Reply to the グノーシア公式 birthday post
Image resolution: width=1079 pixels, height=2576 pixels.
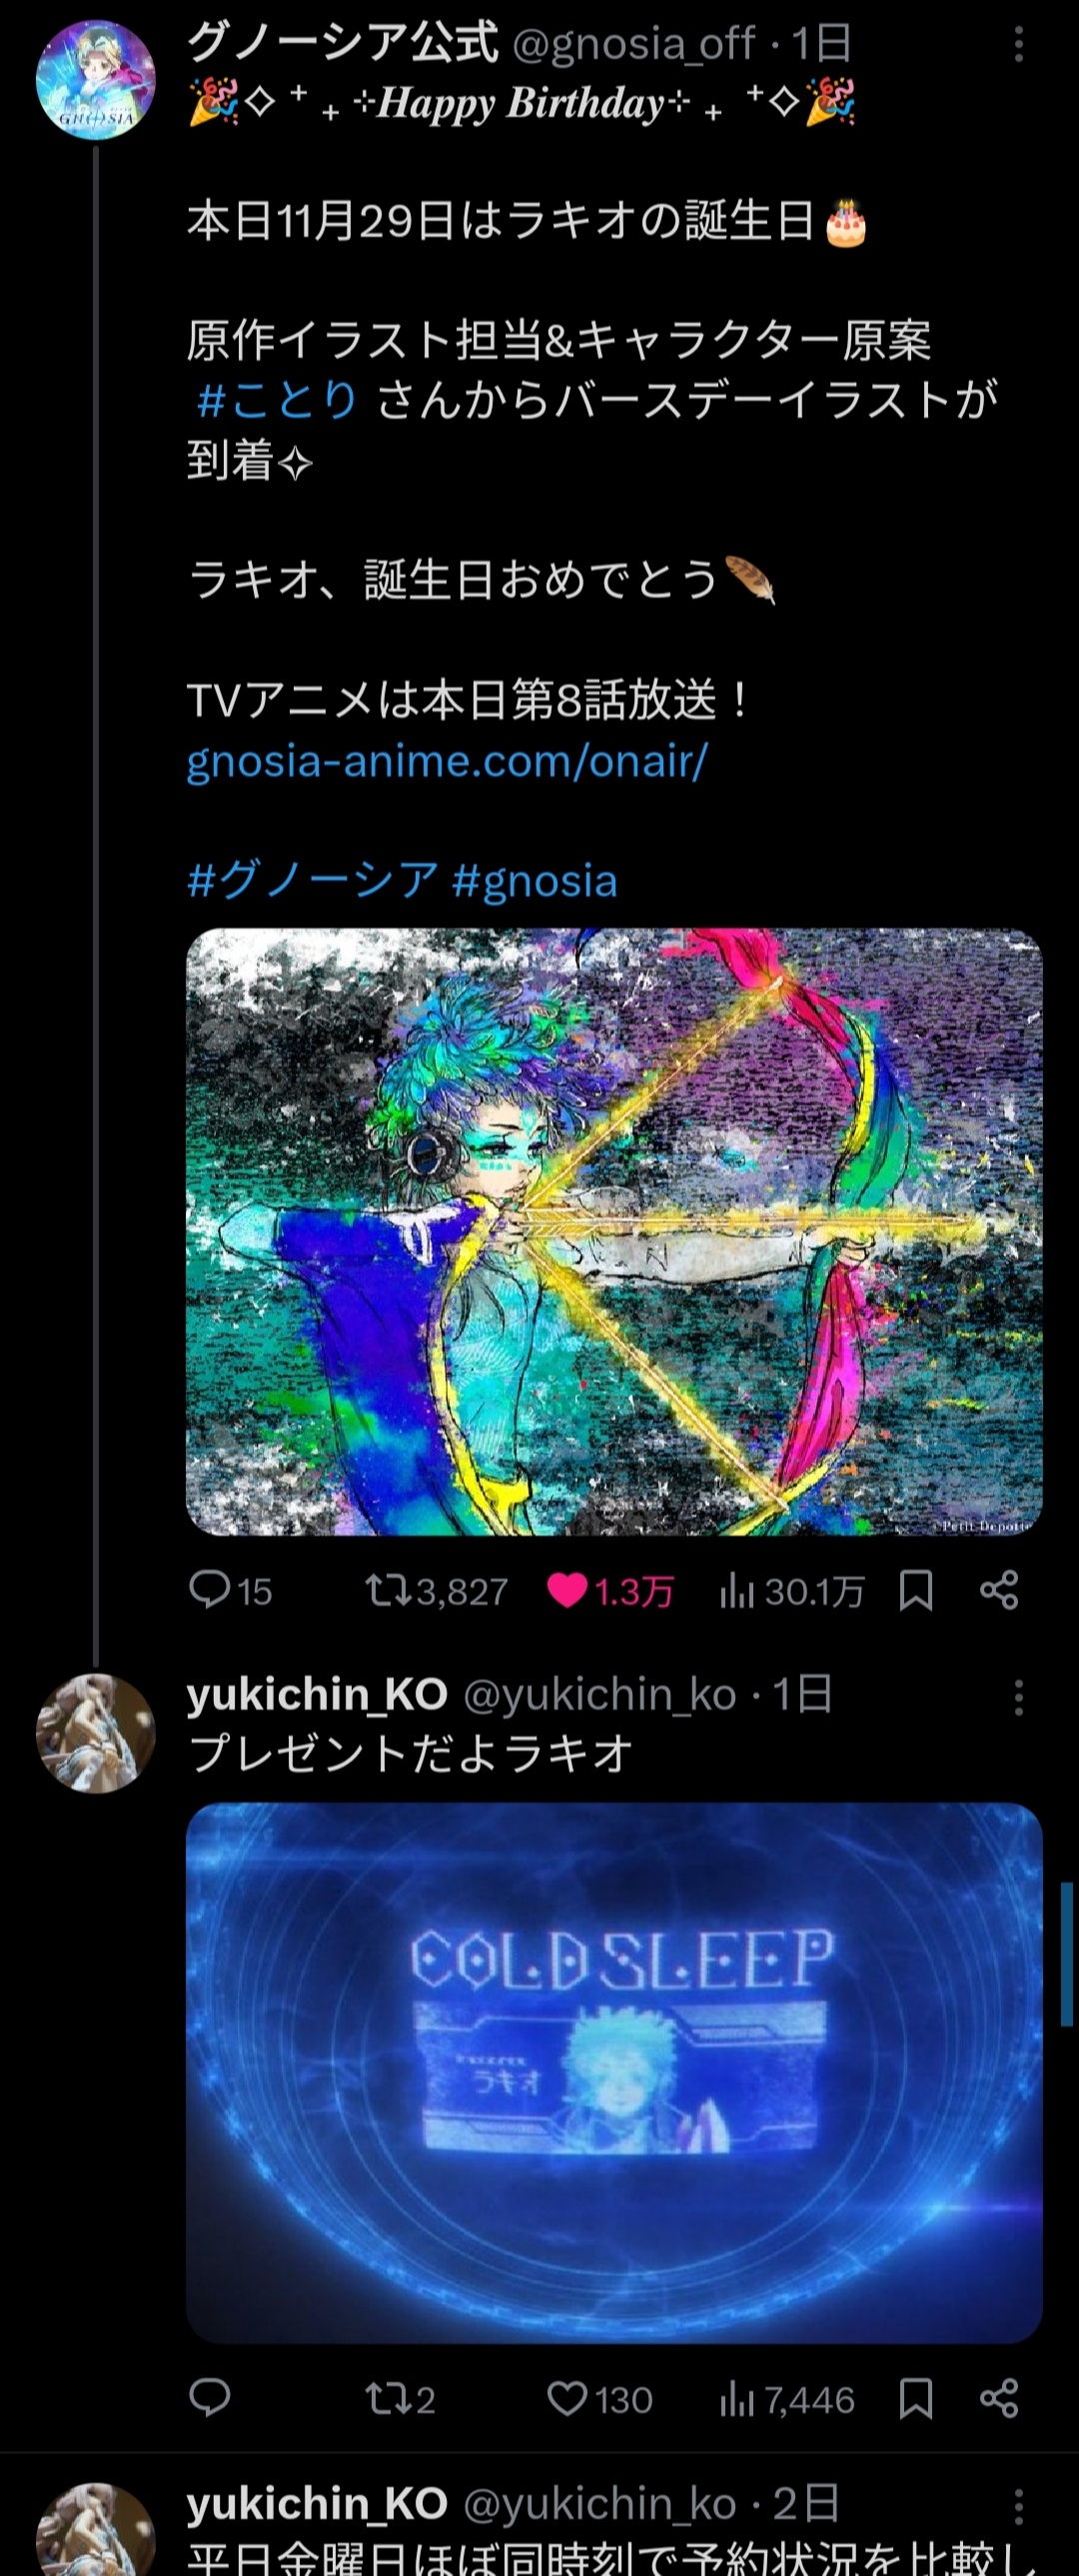tap(210, 1589)
